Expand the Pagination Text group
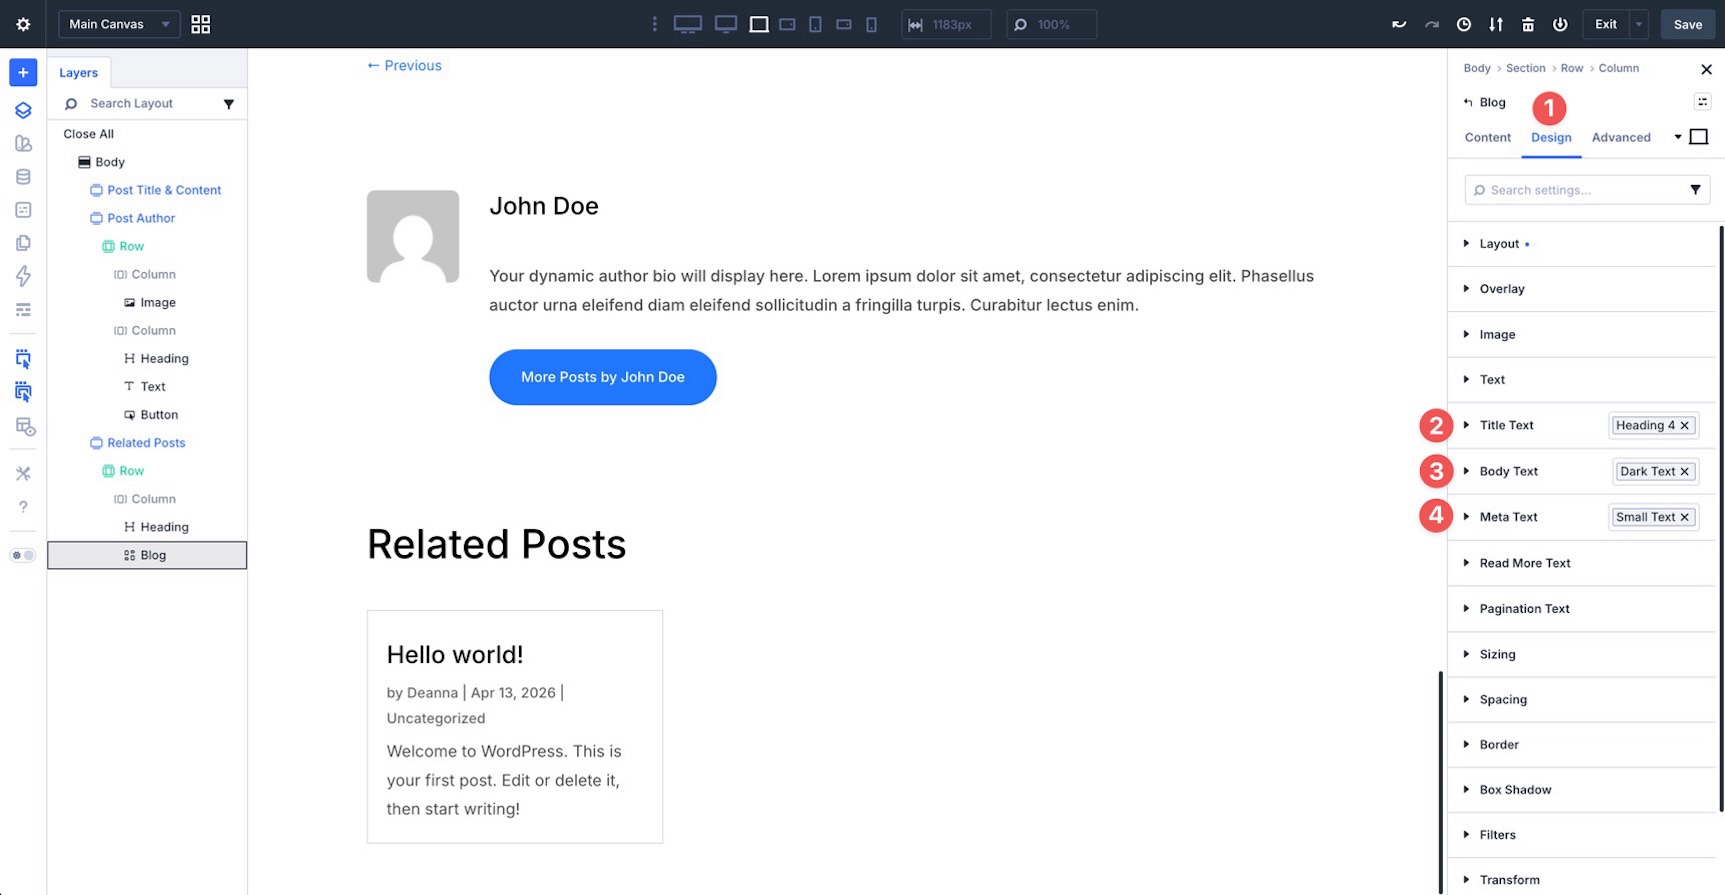The image size is (1725, 895). (1582, 609)
